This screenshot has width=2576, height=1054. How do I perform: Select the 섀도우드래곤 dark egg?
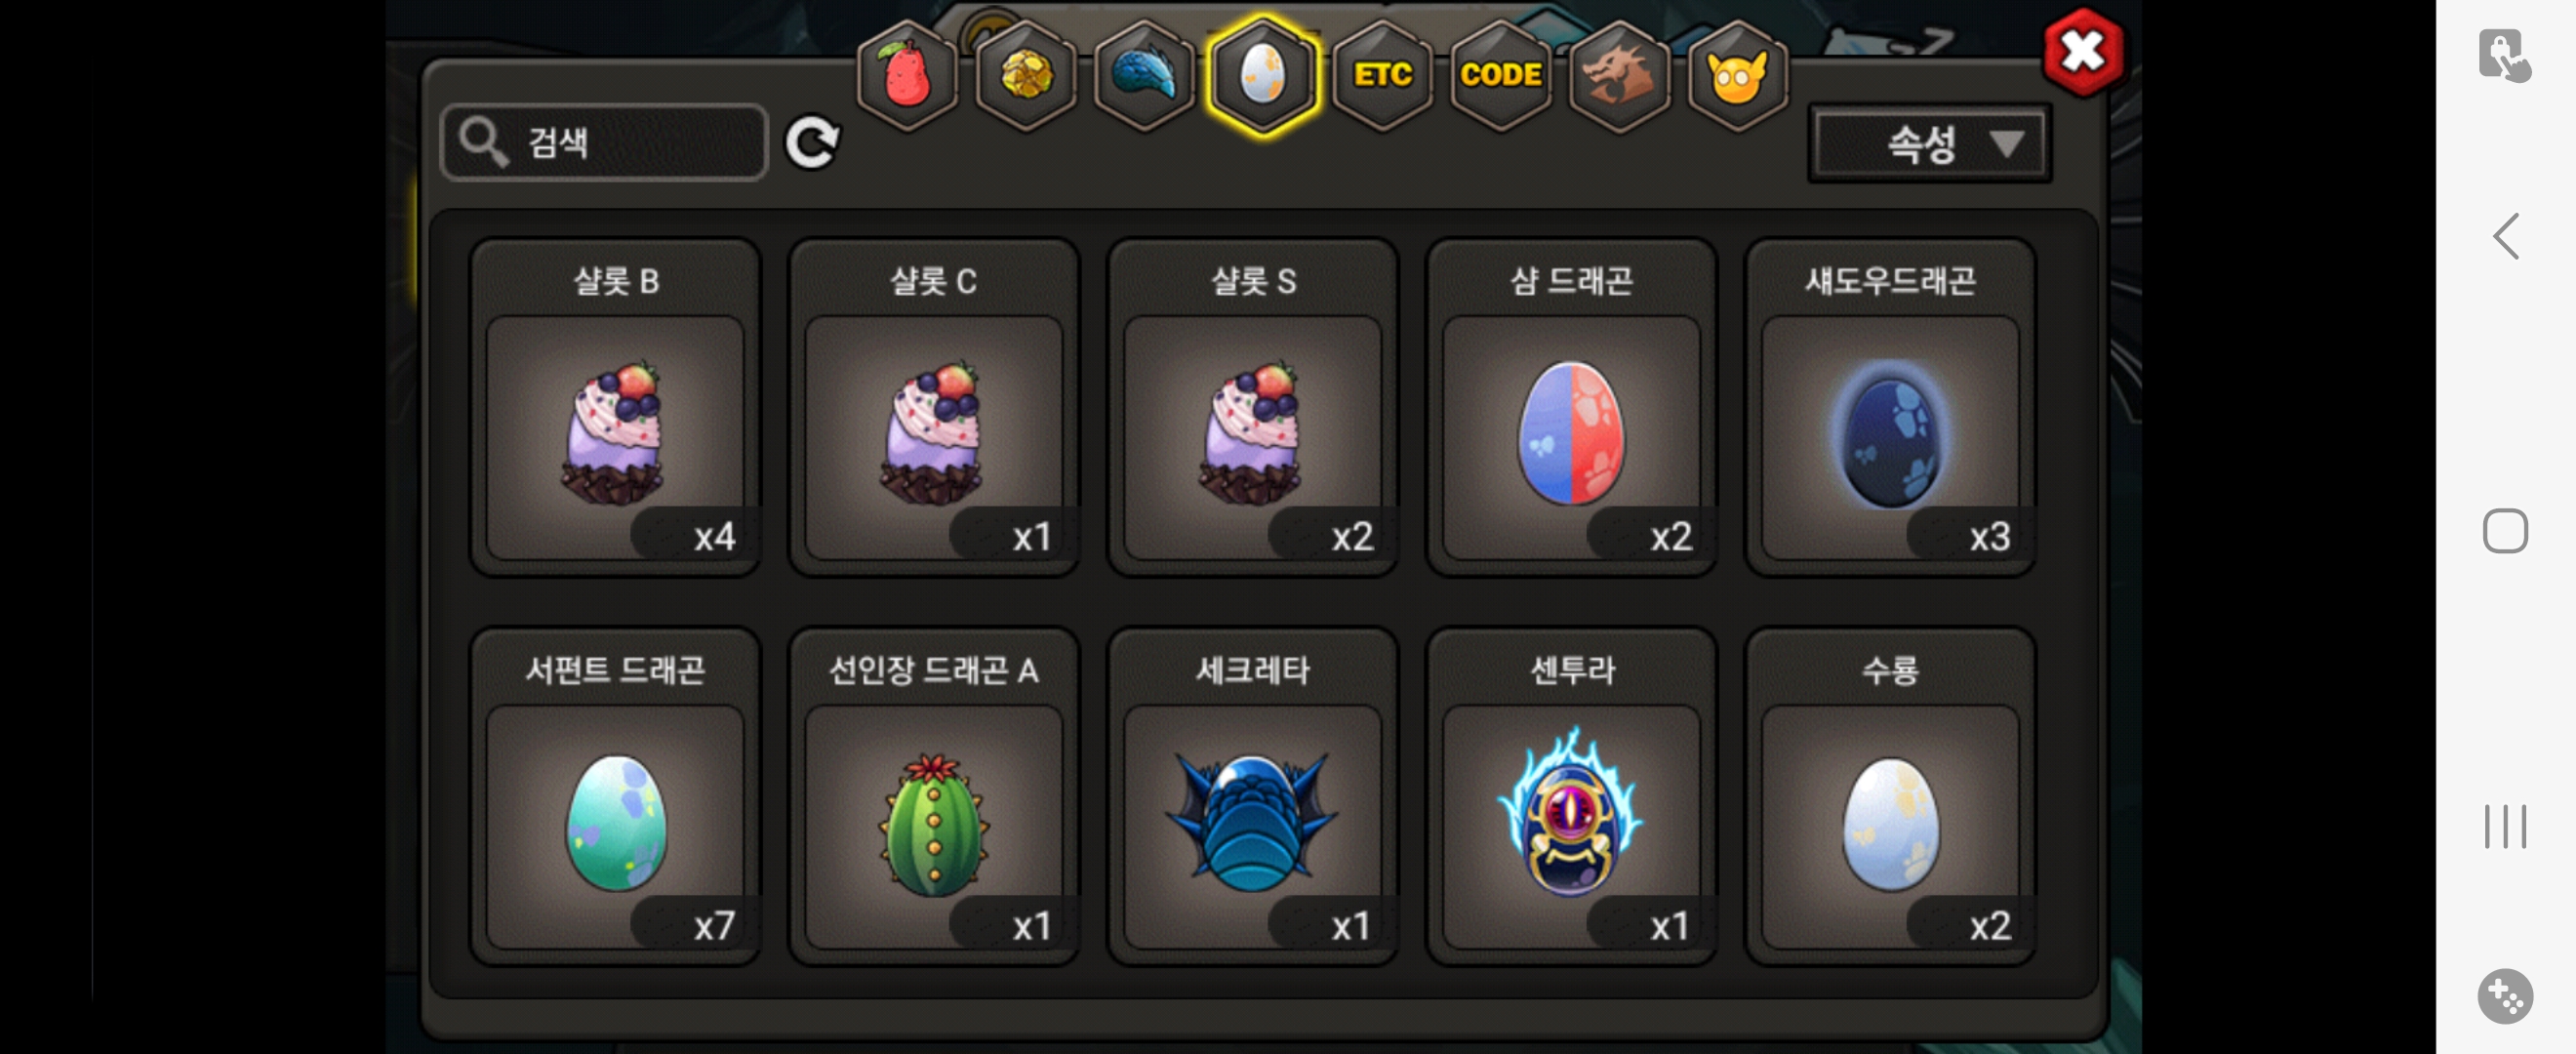pyautogui.click(x=1890, y=407)
